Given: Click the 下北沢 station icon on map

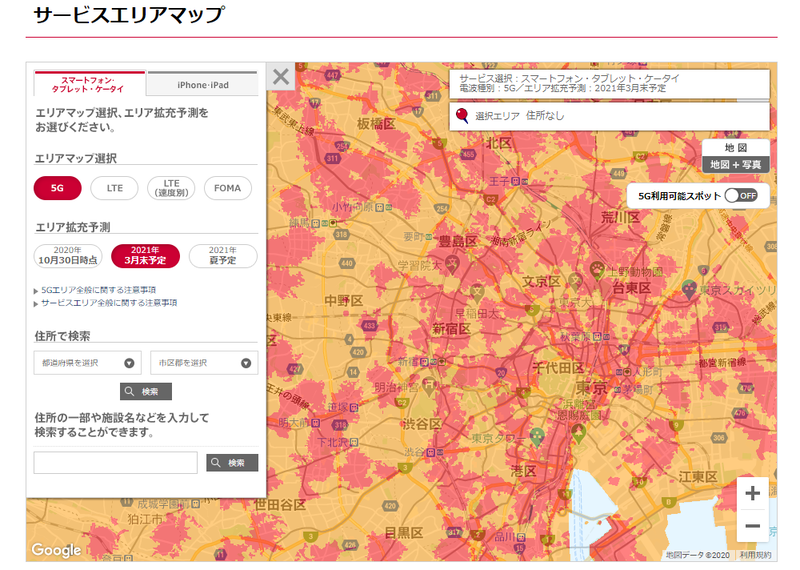Looking at the screenshot, I should coord(355,442).
